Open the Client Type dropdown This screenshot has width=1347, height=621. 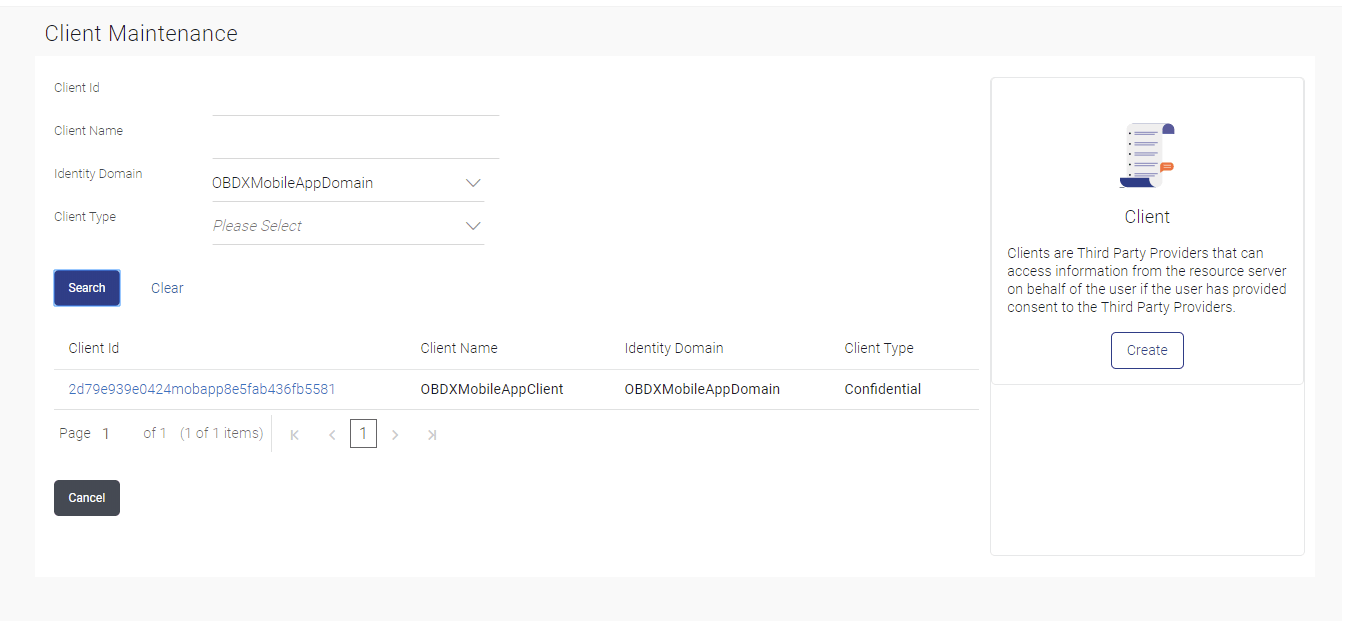coord(348,226)
